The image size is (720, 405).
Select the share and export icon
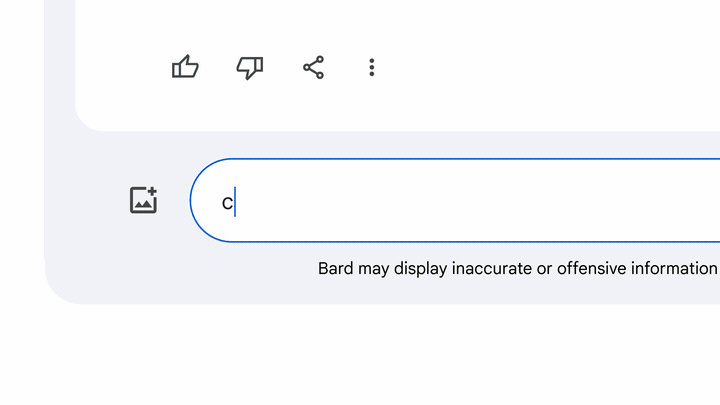314,68
